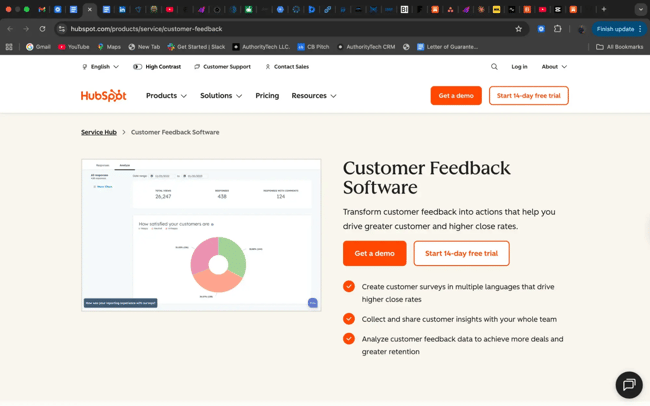Image resolution: width=650 pixels, height=406 pixels.
Task: Reload the page with the refresh icon
Action: pyautogui.click(x=42, y=29)
